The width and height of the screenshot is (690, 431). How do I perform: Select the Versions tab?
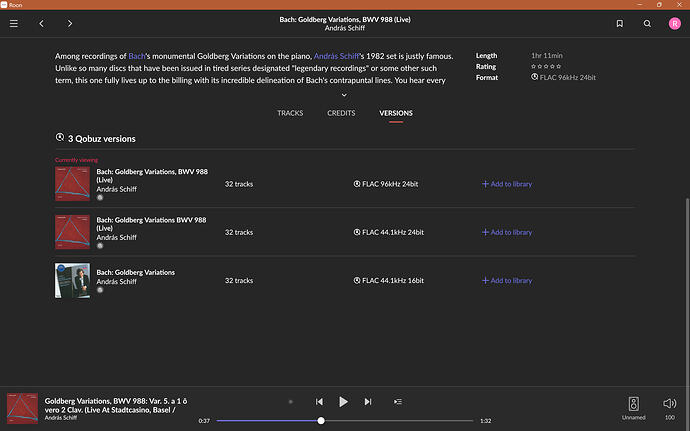pos(396,113)
